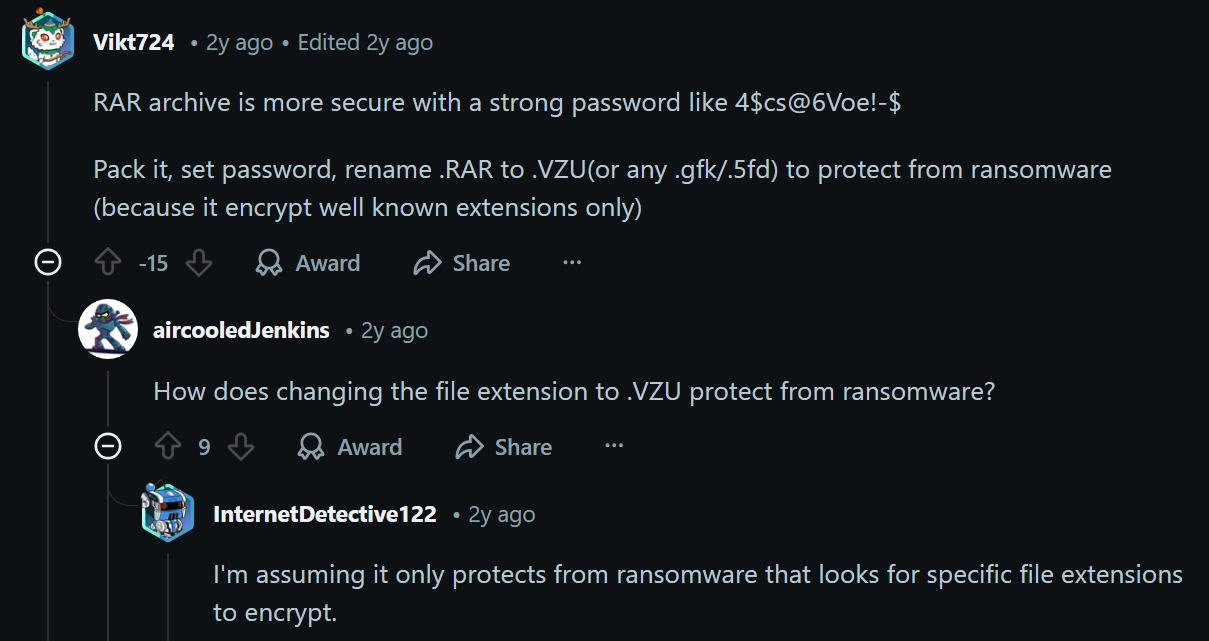Share Vikt724's comment

click(x=462, y=263)
